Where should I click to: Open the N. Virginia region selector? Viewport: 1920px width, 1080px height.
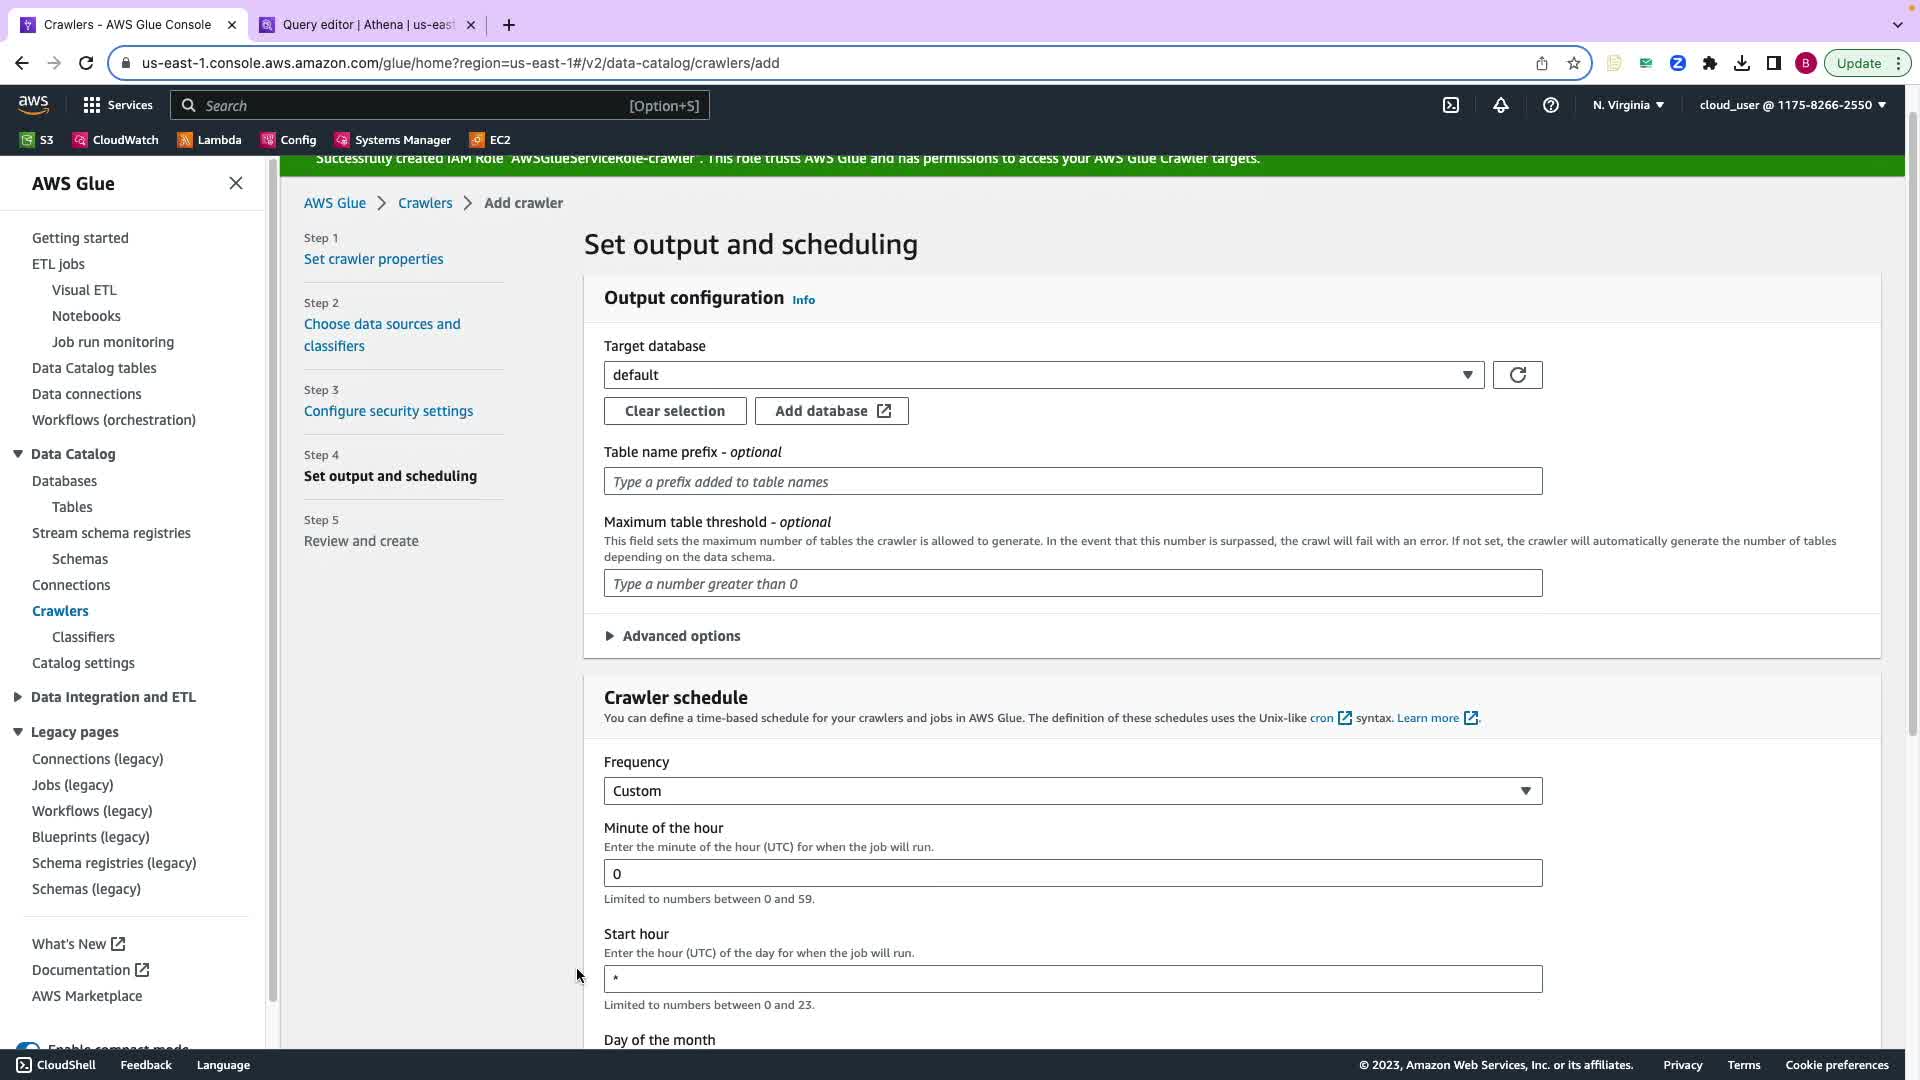pos(1627,105)
